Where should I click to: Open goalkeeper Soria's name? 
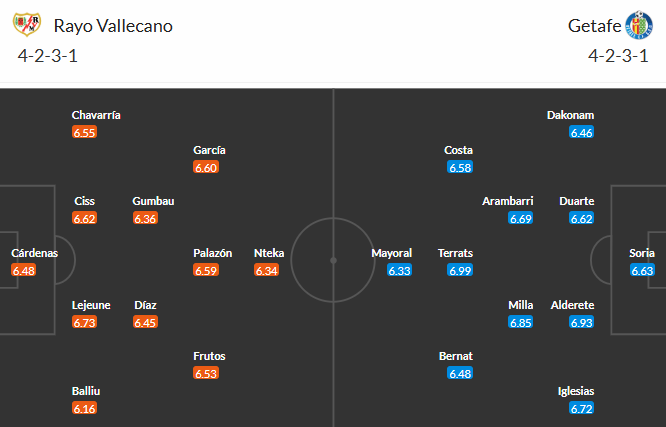tap(642, 253)
